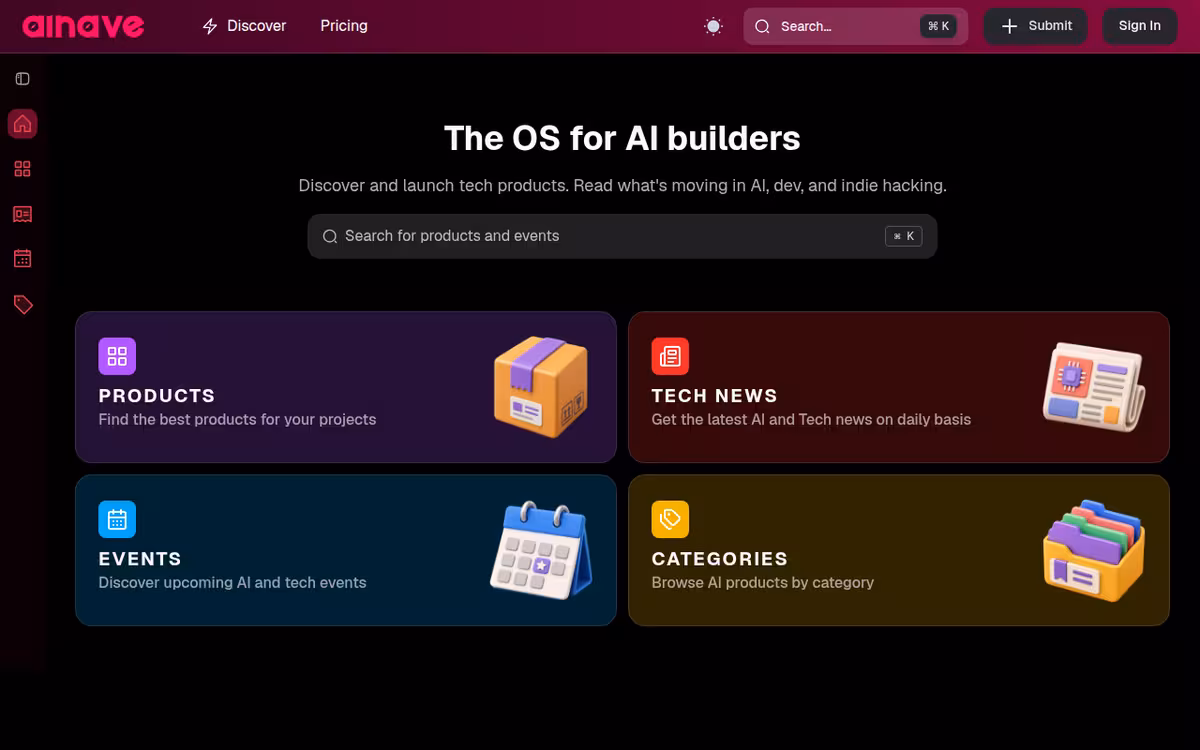Click the magnifier icon in hero search

pos(330,236)
